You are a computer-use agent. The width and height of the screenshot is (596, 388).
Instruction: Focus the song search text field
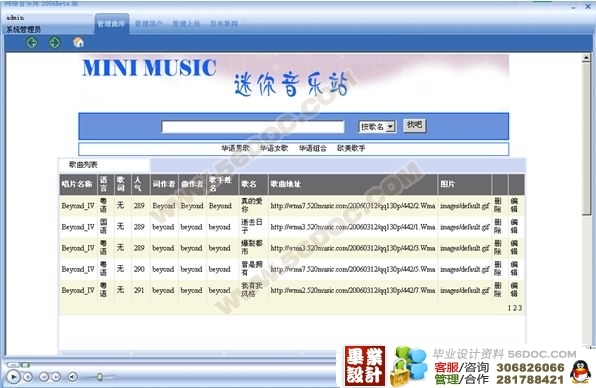(x=253, y=127)
